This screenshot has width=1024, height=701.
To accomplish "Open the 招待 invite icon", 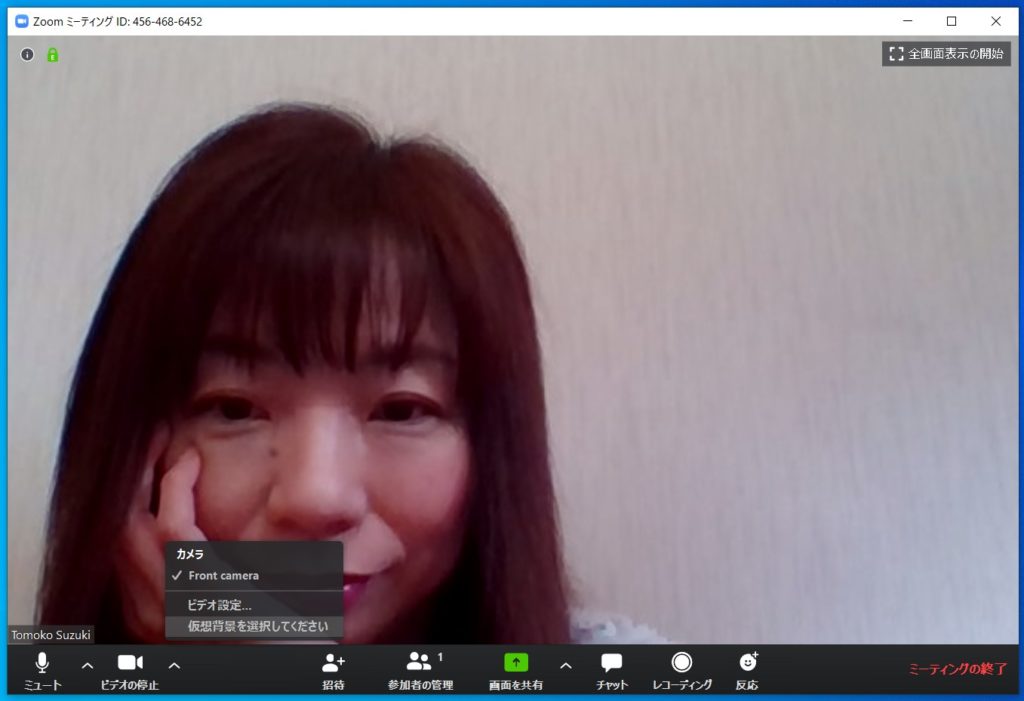I will [333, 663].
